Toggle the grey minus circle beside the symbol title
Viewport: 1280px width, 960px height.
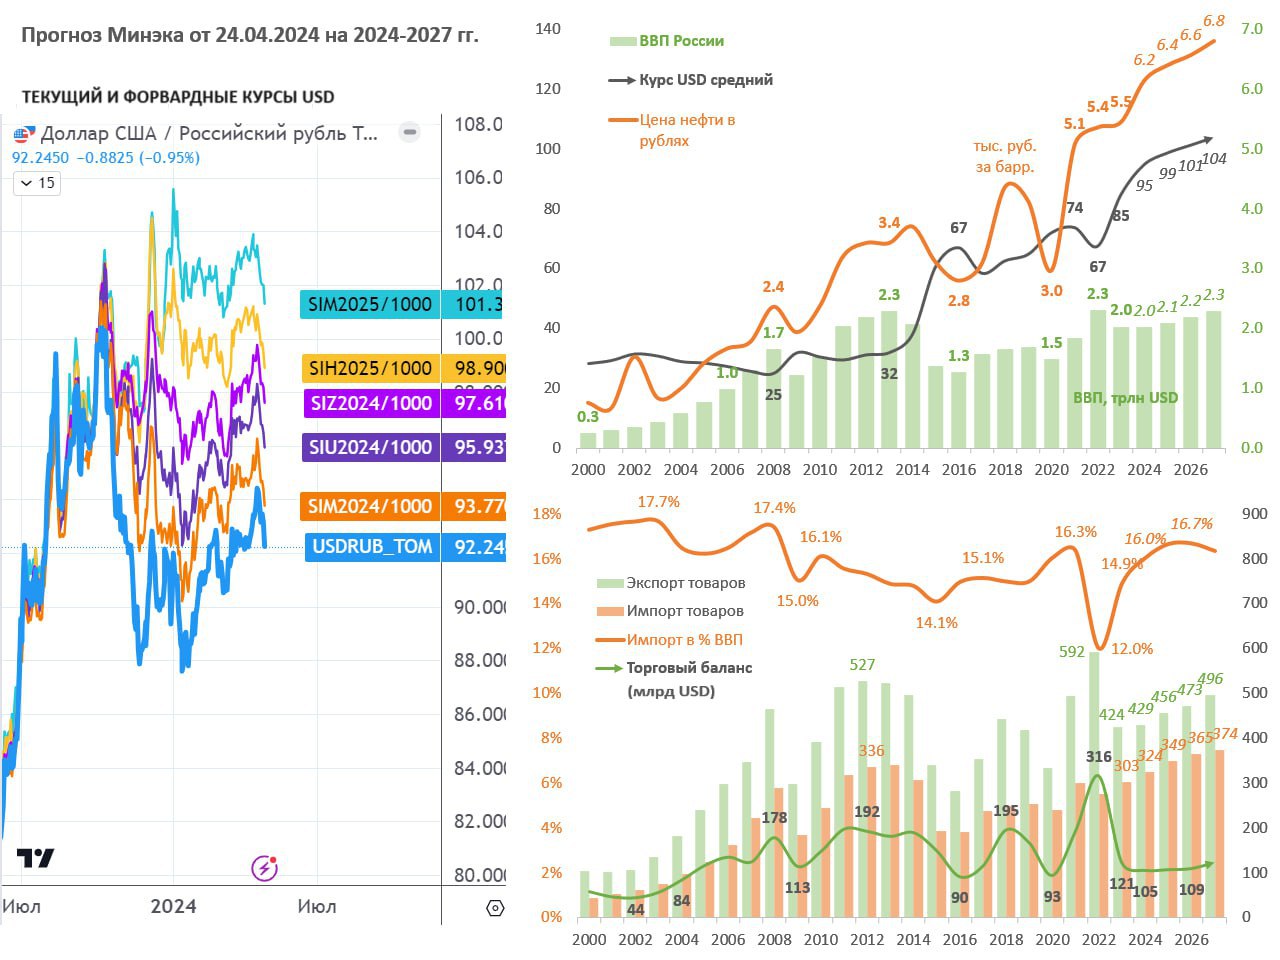[x=409, y=132]
